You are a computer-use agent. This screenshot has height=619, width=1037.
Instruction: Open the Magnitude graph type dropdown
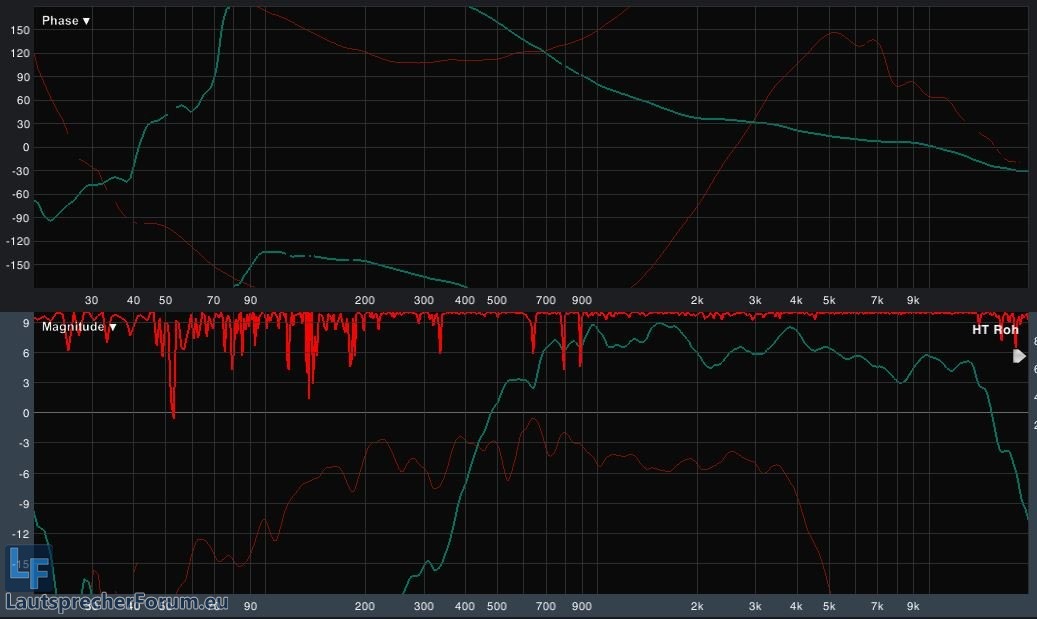tap(79, 327)
